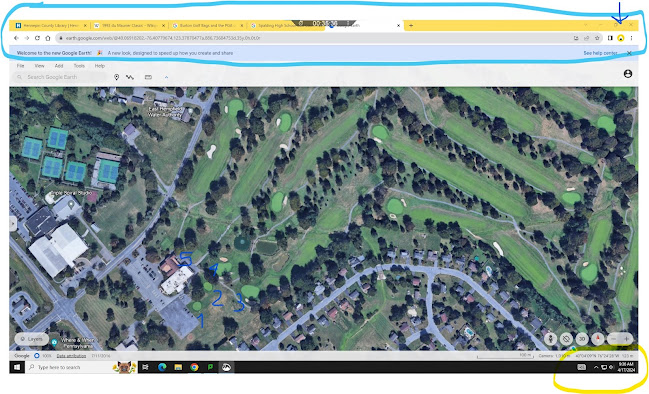Click the measure distance ruler icon
The image size is (649, 394).
point(148,77)
